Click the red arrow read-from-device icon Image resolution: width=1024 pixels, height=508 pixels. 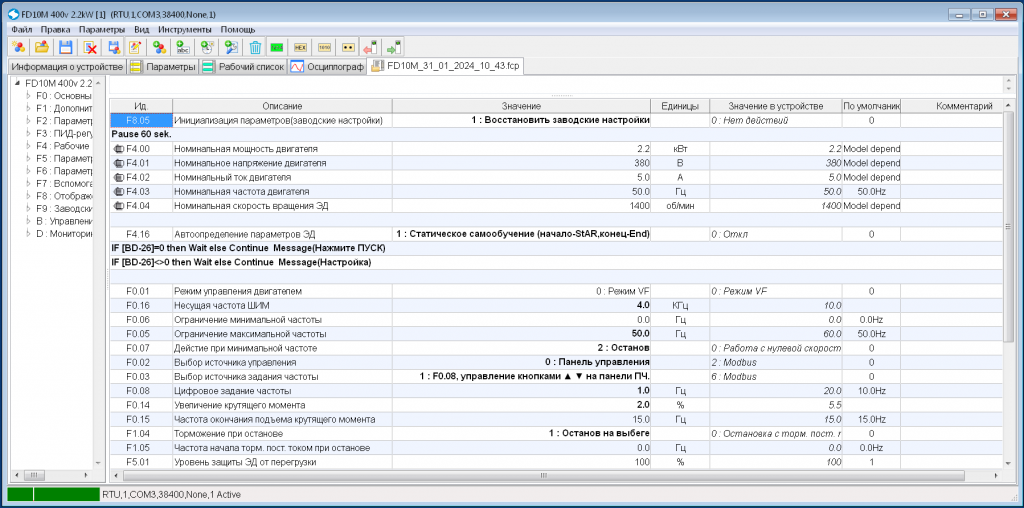[x=370, y=47]
